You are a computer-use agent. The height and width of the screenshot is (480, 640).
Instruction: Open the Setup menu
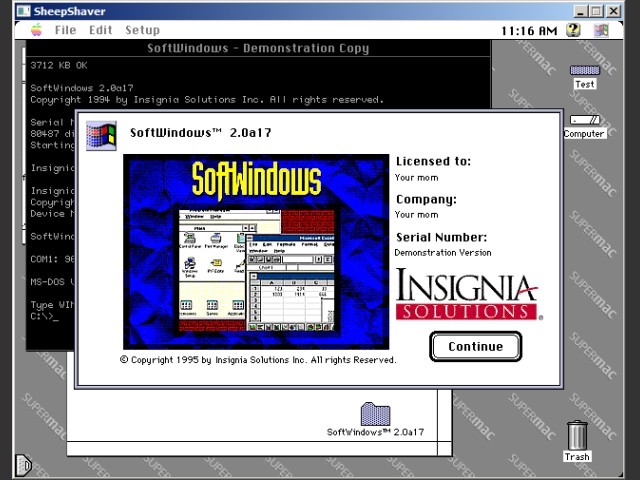(142, 30)
